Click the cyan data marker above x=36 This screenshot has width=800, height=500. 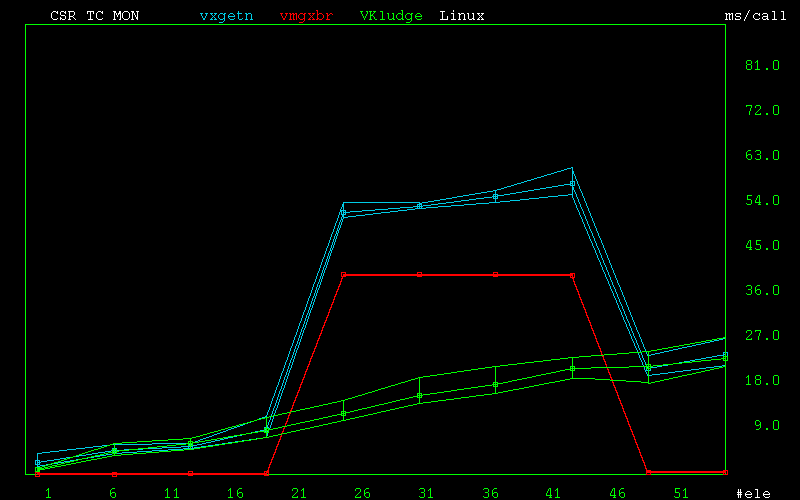pyautogui.click(x=495, y=196)
